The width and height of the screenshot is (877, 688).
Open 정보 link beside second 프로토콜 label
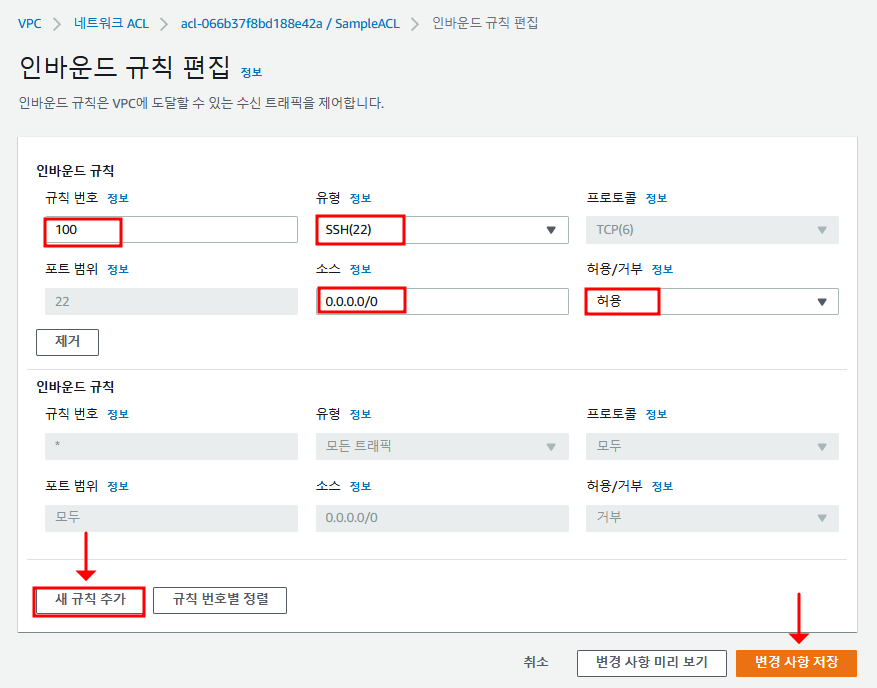(x=656, y=414)
